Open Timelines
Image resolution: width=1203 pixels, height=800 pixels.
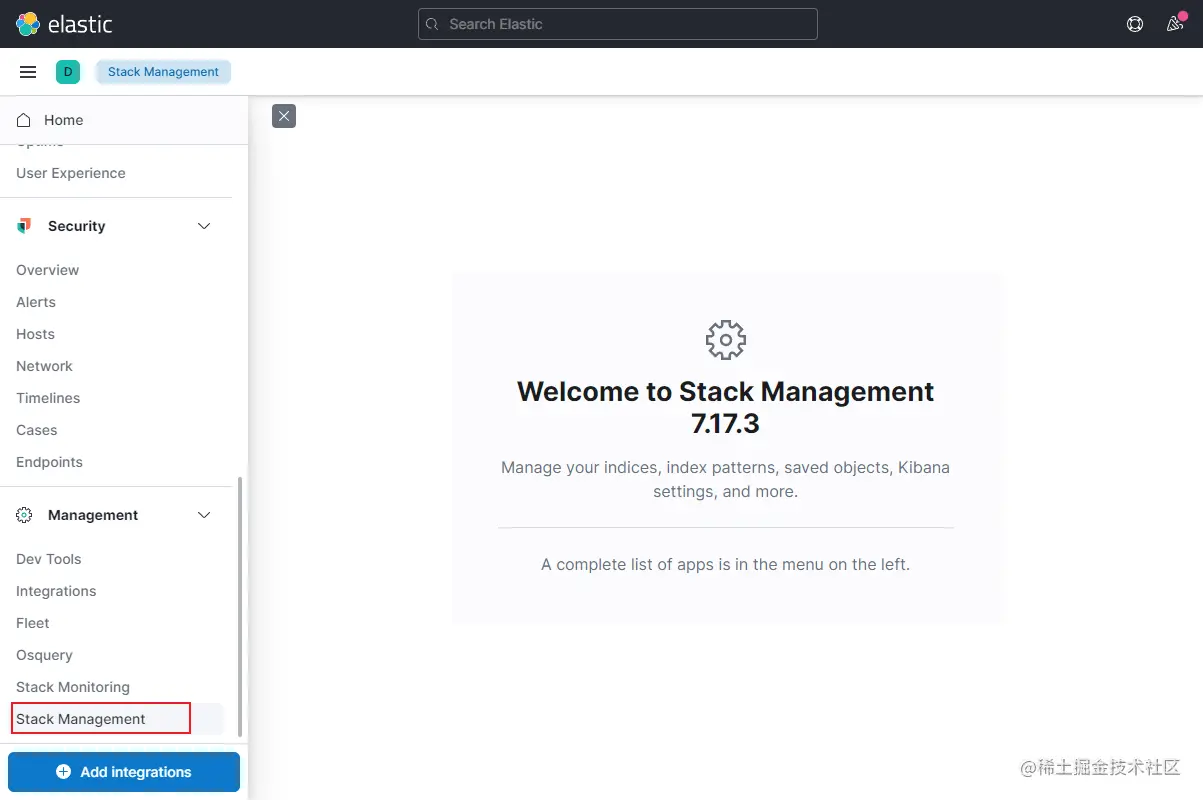tap(48, 398)
